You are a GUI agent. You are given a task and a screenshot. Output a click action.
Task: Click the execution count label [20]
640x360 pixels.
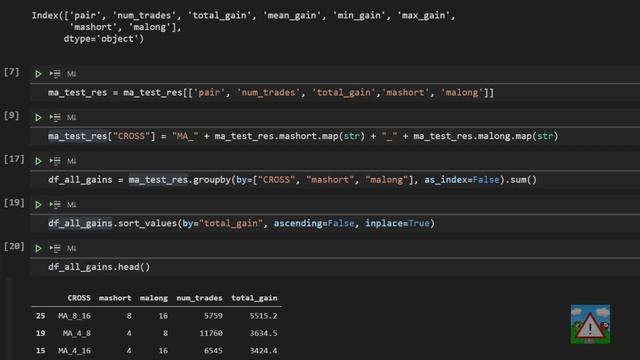click(x=14, y=247)
